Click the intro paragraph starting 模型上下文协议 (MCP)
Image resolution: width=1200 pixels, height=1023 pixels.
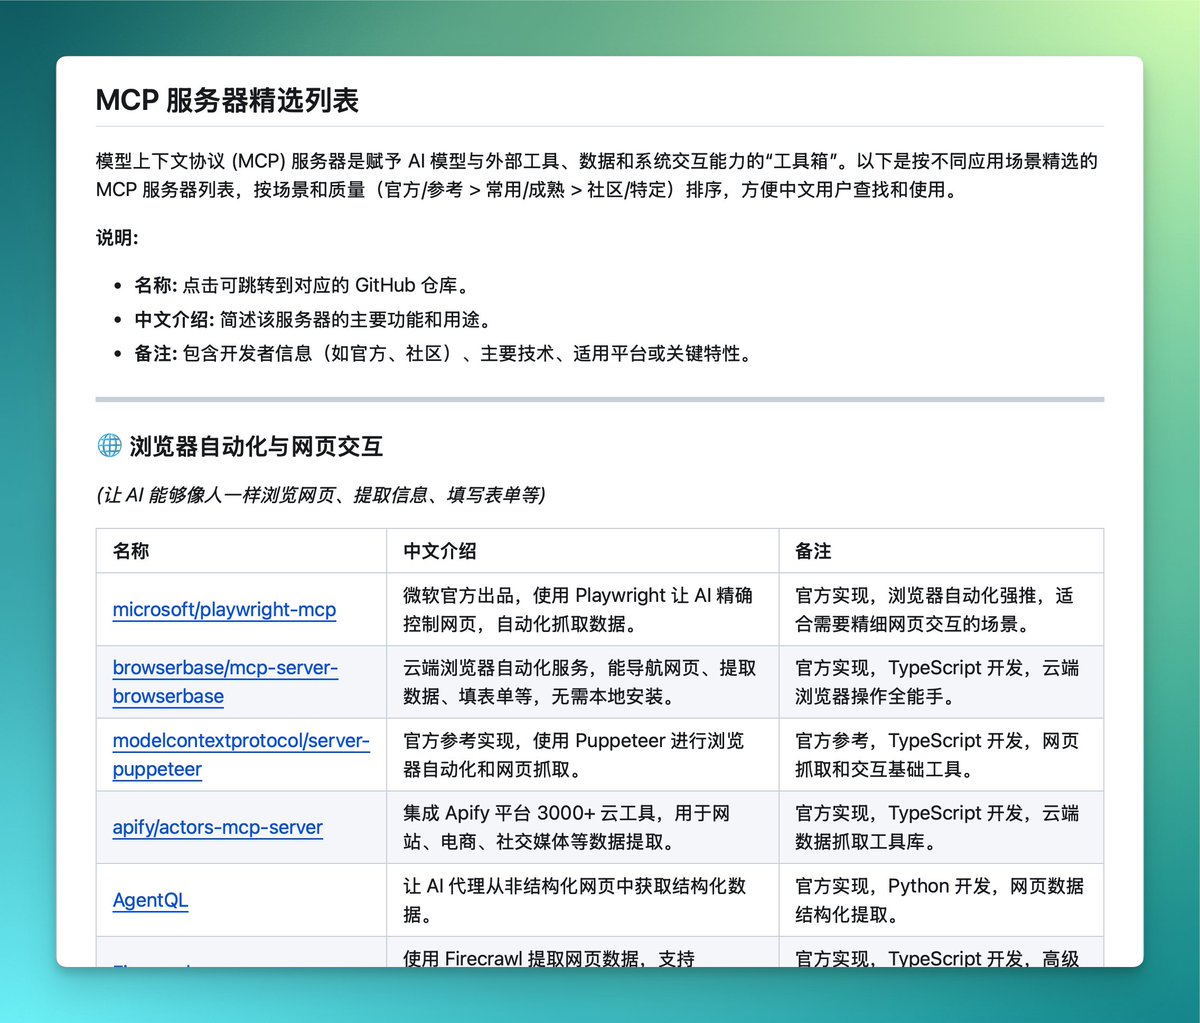tap(598, 175)
